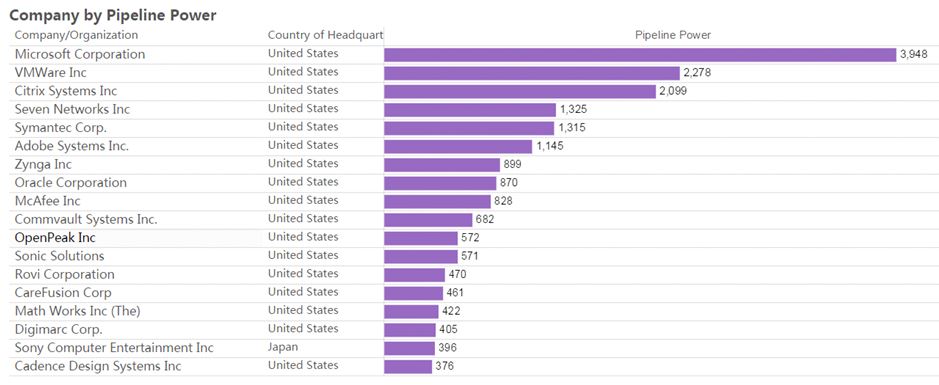
Task: Select the Oracle Corporation row label
Action: (71, 182)
